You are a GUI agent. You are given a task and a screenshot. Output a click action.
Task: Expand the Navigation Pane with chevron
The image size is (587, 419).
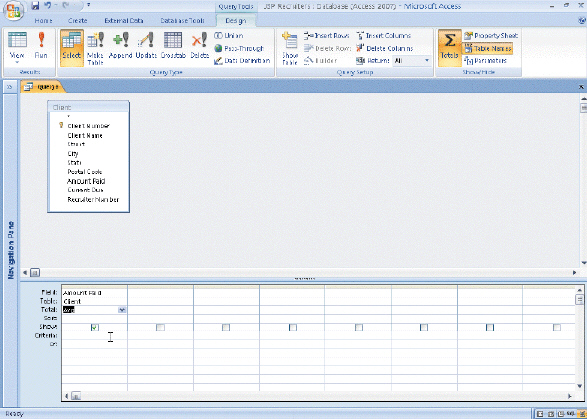pos(10,87)
